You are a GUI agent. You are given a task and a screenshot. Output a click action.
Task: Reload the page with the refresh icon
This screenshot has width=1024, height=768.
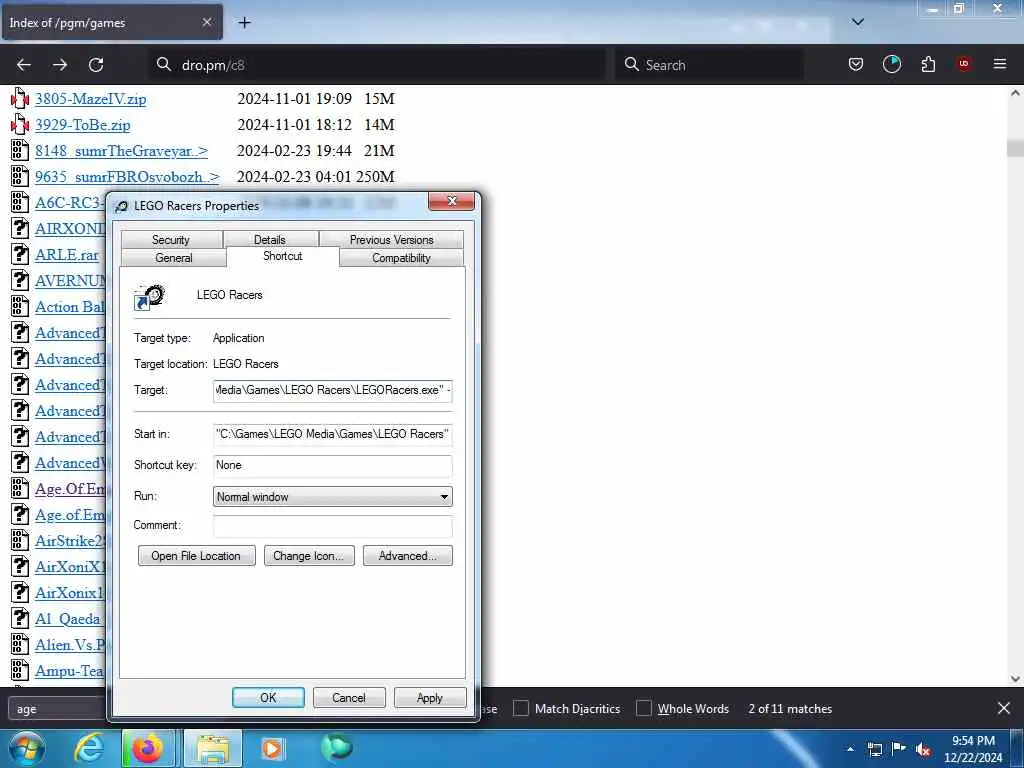click(x=96, y=65)
